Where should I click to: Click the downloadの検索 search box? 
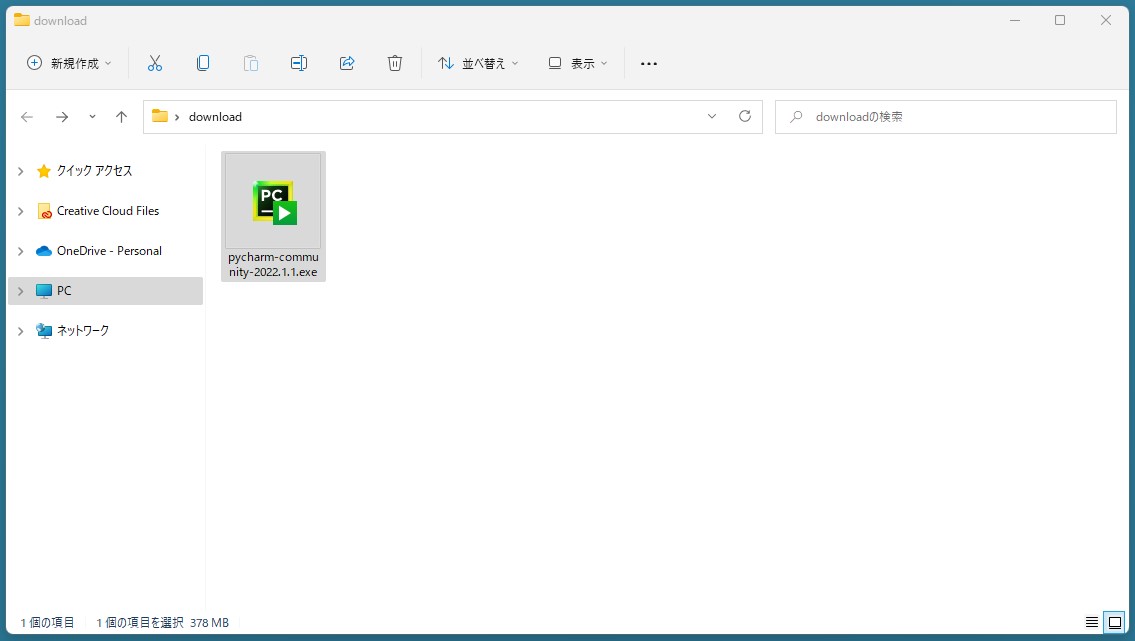point(945,116)
